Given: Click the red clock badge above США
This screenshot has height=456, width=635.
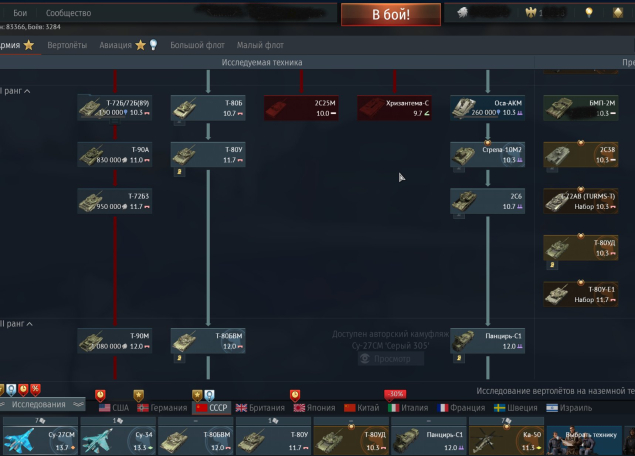Looking at the screenshot, I should 100,395.
